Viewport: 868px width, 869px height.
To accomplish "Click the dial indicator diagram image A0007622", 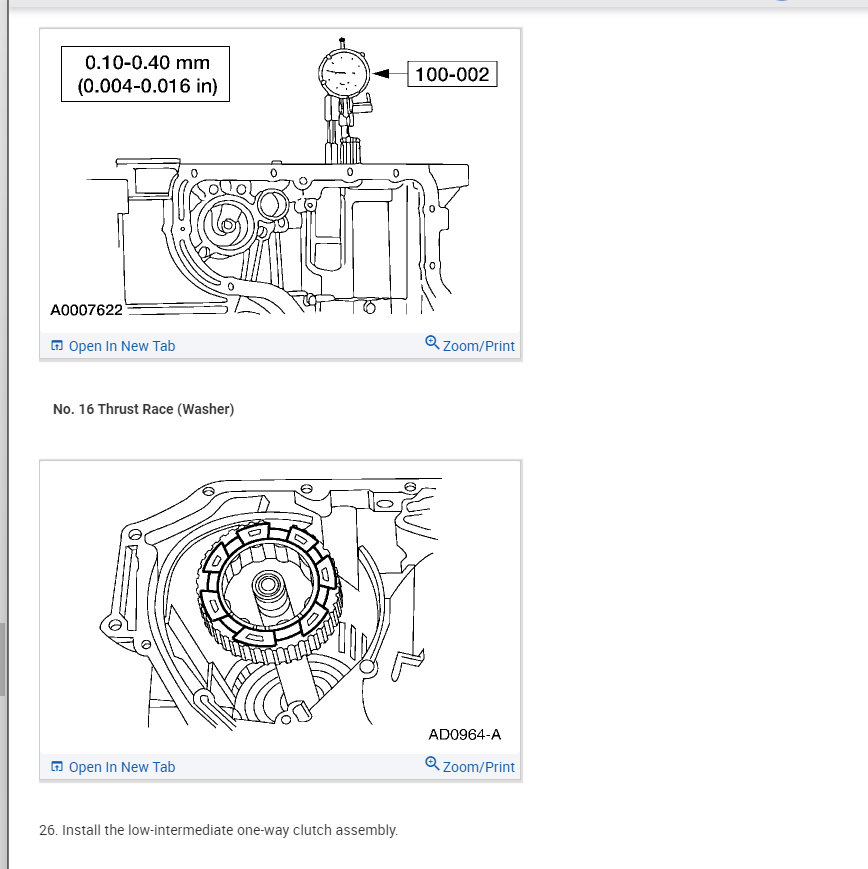I will [280, 181].
